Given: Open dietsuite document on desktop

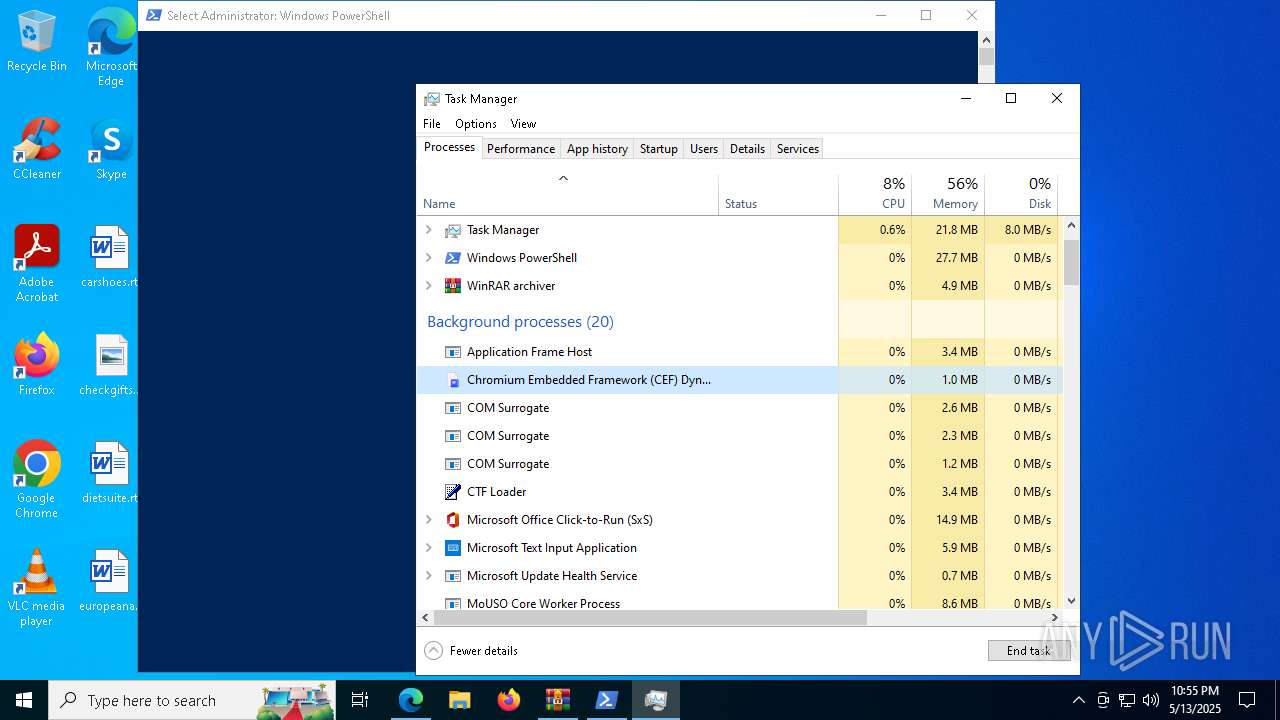Looking at the screenshot, I should point(110,474).
